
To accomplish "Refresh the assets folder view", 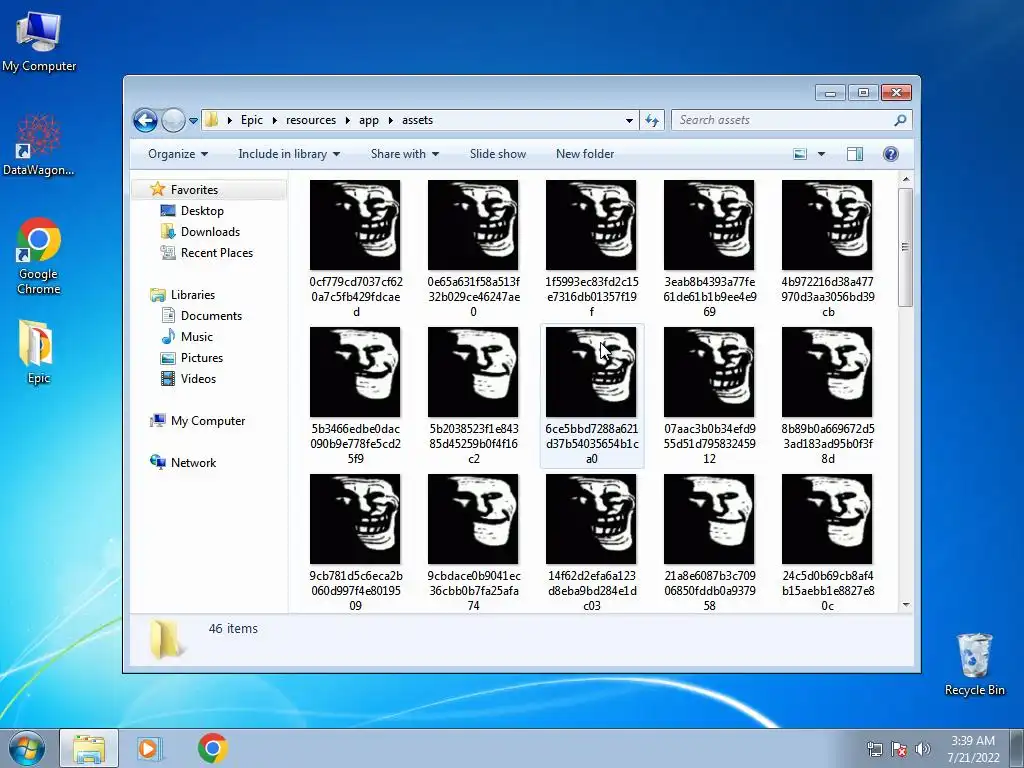I will click(652, 120).
